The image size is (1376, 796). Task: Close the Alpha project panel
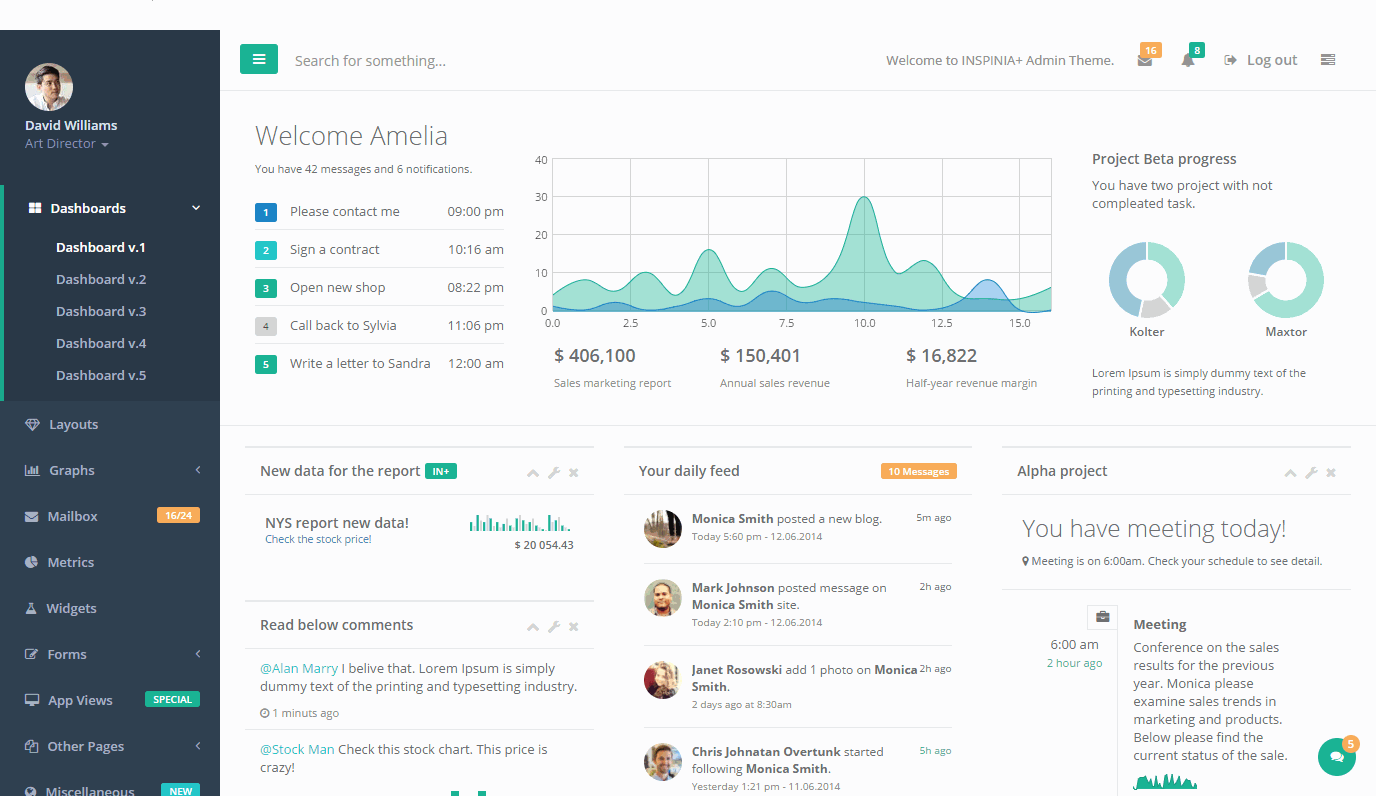click(x=1331, y=472)
